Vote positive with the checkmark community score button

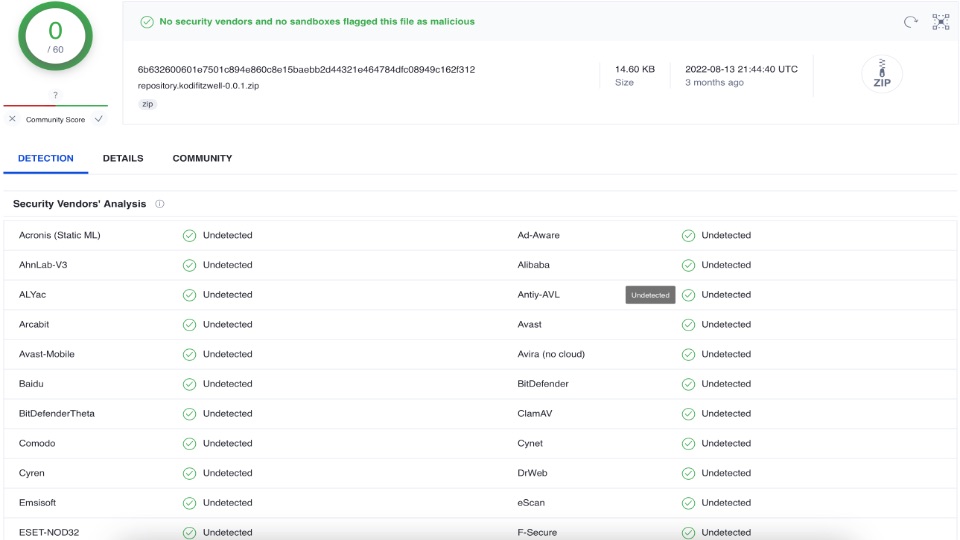click(99, 119)
